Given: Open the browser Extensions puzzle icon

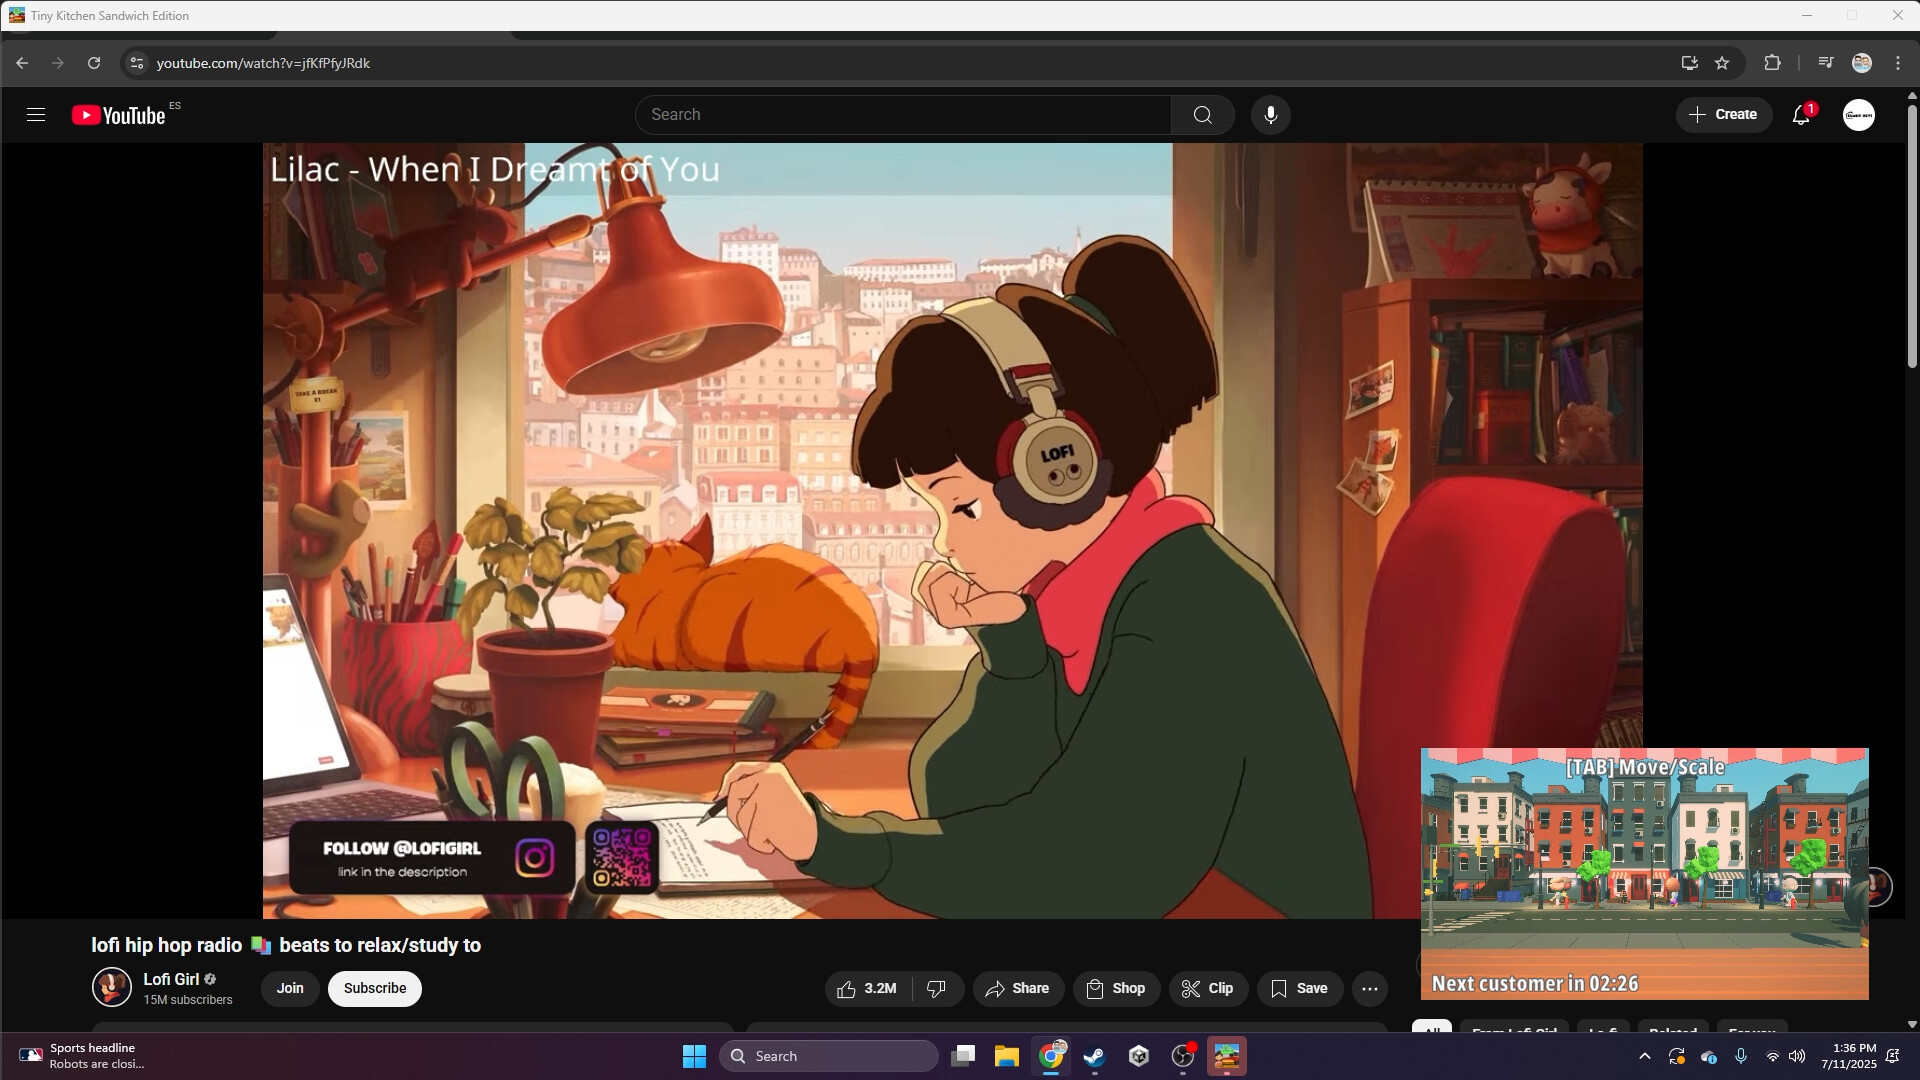Looking at the screenshot, I should [x=1772, y=62].
